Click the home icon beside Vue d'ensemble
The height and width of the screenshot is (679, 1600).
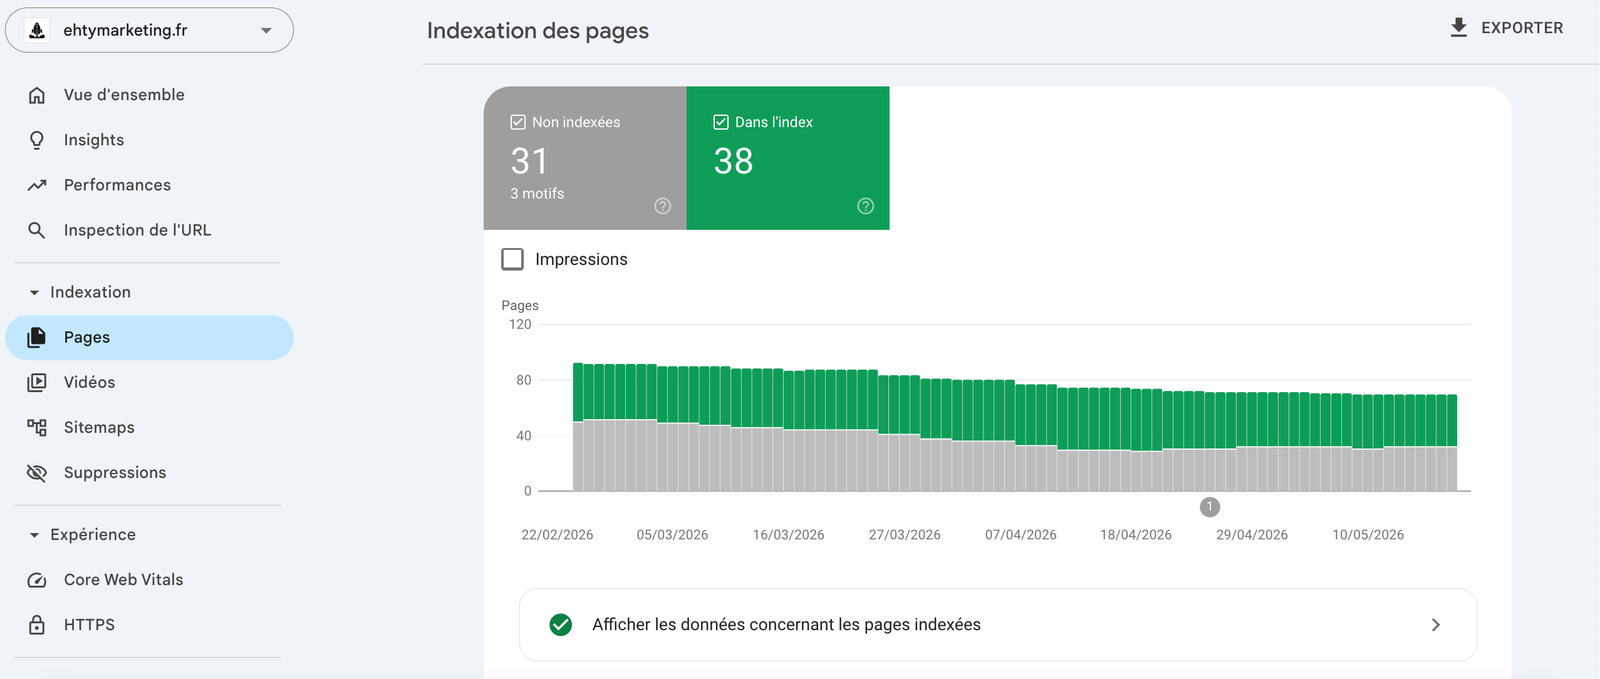coord(37,95)
